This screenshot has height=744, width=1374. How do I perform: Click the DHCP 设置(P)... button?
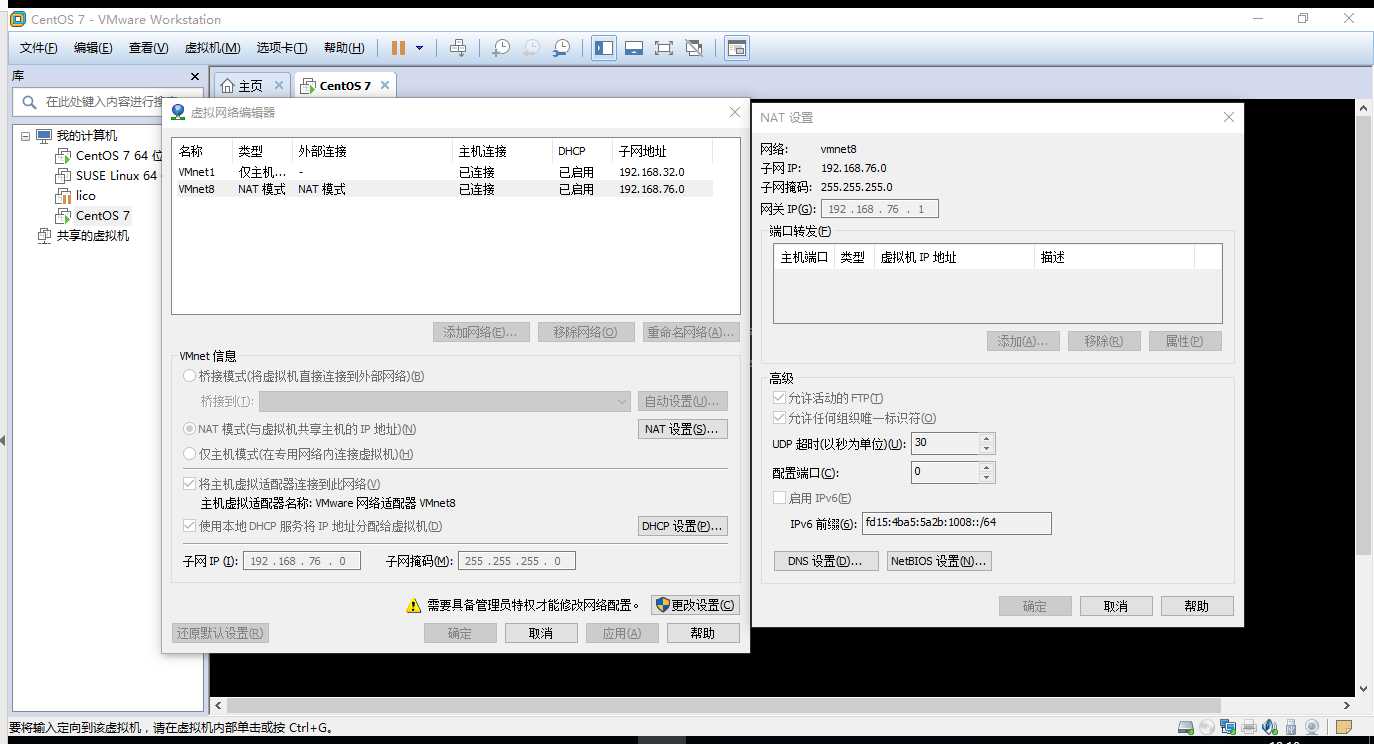click(683, 526)
